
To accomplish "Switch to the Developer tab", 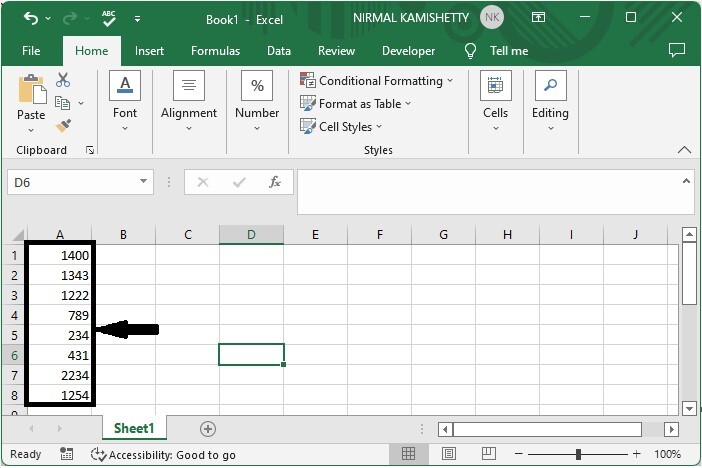I will point(408,51).
